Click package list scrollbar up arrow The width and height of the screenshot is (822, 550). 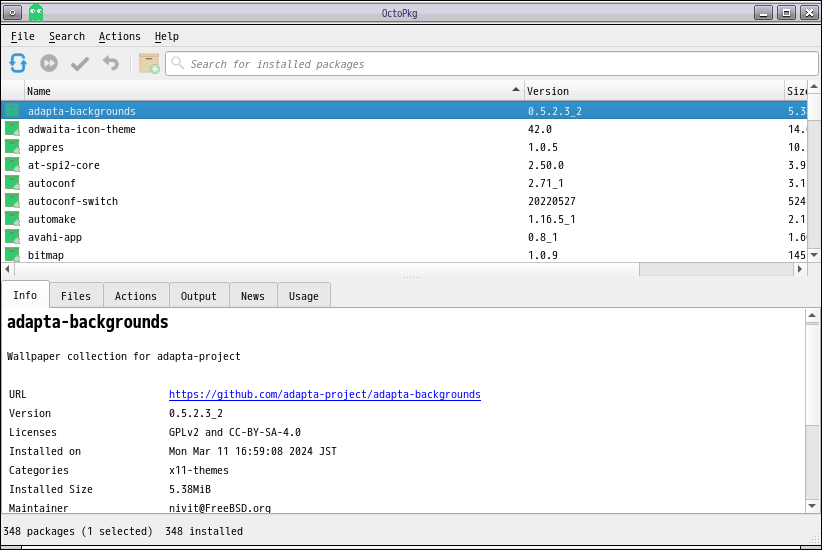[x=814, y=87]
